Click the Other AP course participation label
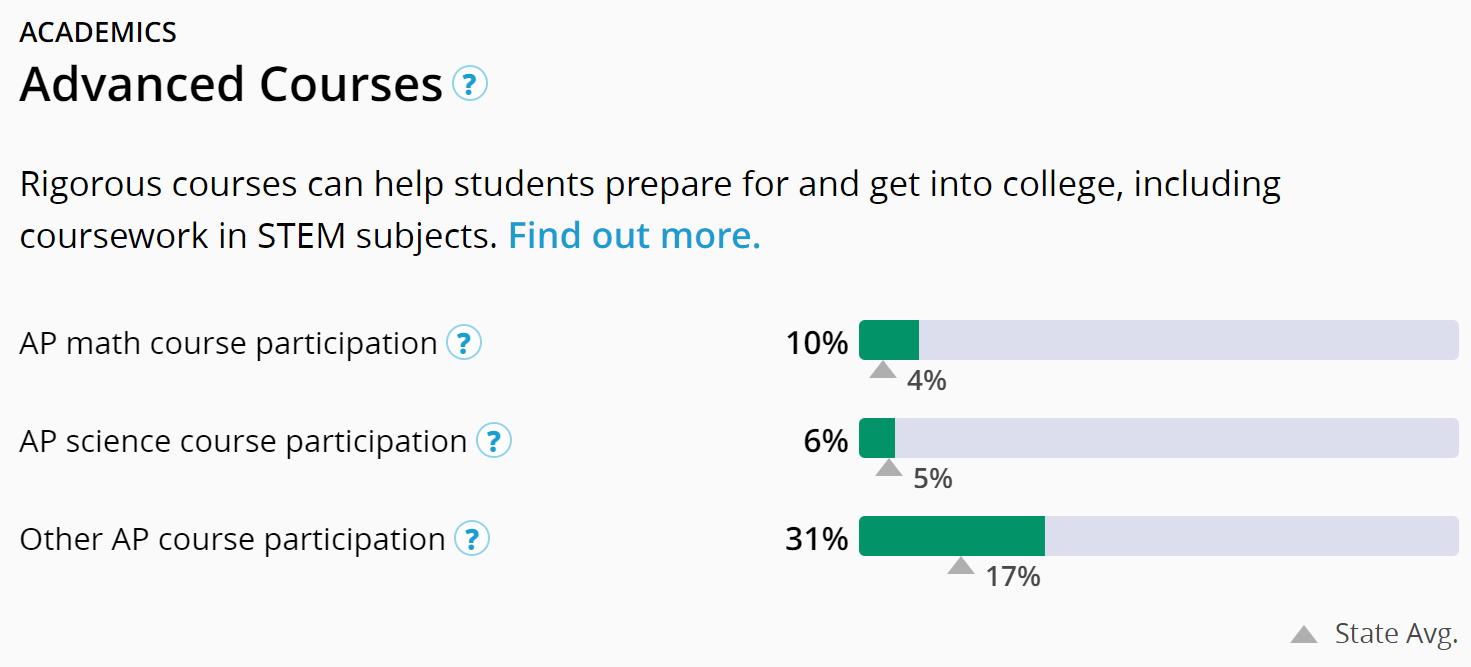 click(232, 539)
